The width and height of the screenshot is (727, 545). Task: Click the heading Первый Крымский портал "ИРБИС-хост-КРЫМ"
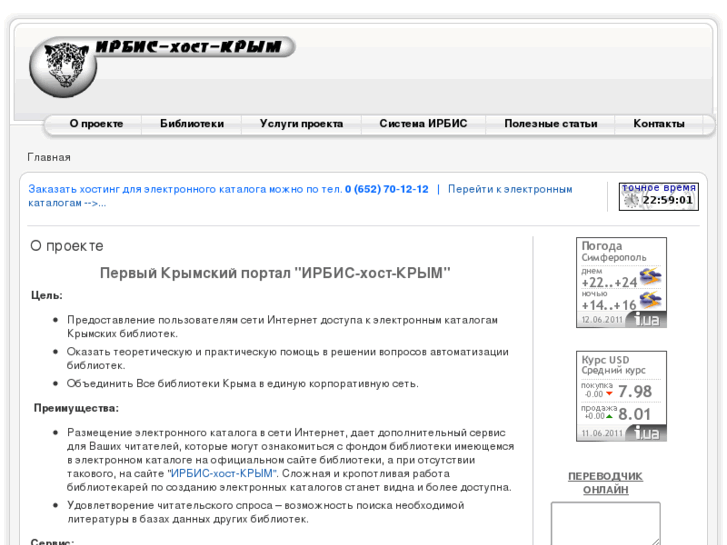pyautogui.click(x=275, y=273)
